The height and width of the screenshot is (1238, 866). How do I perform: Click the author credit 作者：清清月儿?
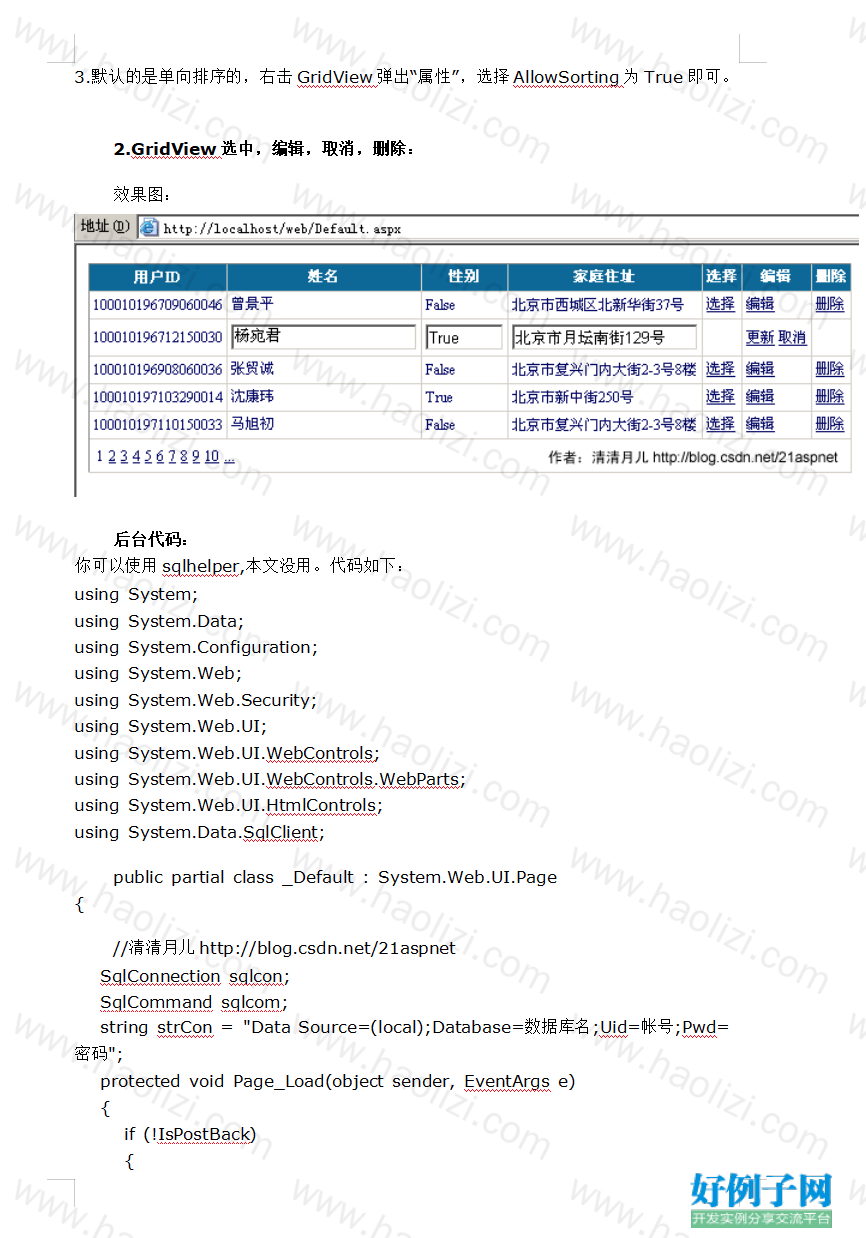[598, 457]
